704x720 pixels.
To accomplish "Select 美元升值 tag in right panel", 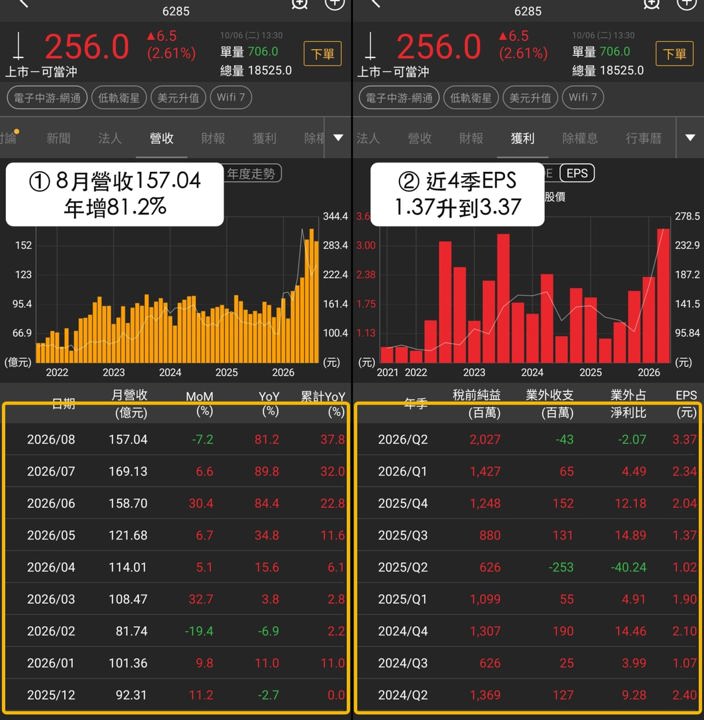I will coord(530,98).
